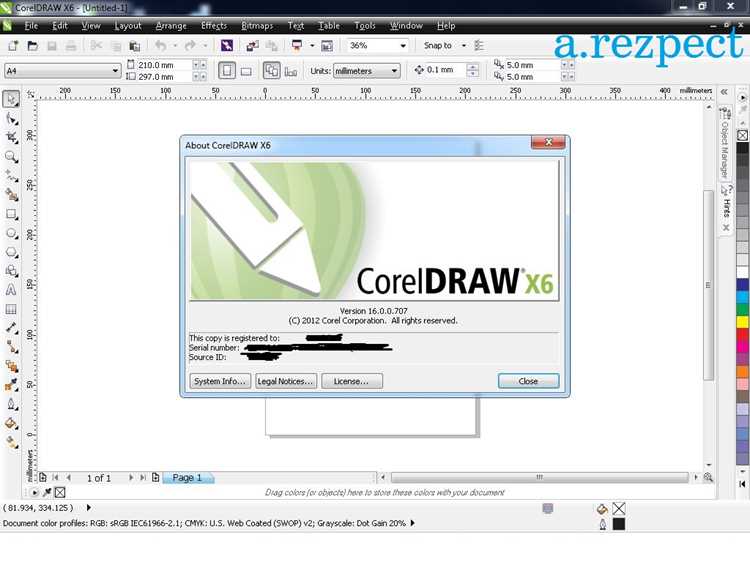Create a new document from toolbar
750x562 pixels.
click(13, 46)
